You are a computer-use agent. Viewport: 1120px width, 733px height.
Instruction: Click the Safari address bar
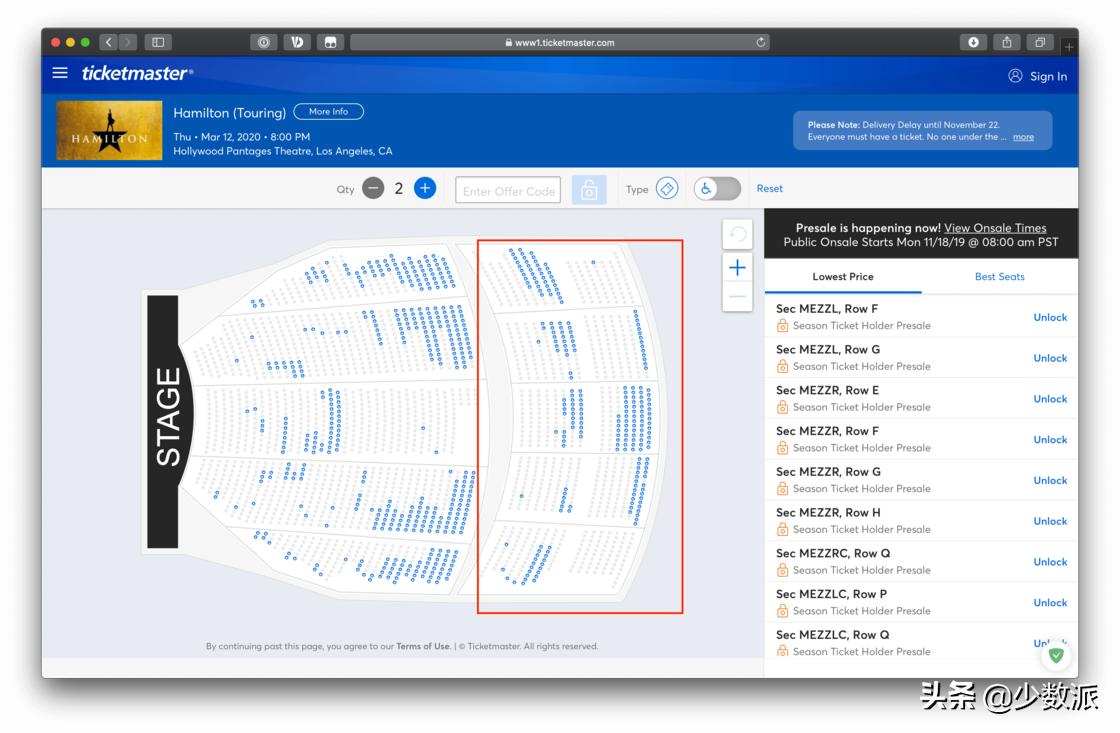(559, 42)
